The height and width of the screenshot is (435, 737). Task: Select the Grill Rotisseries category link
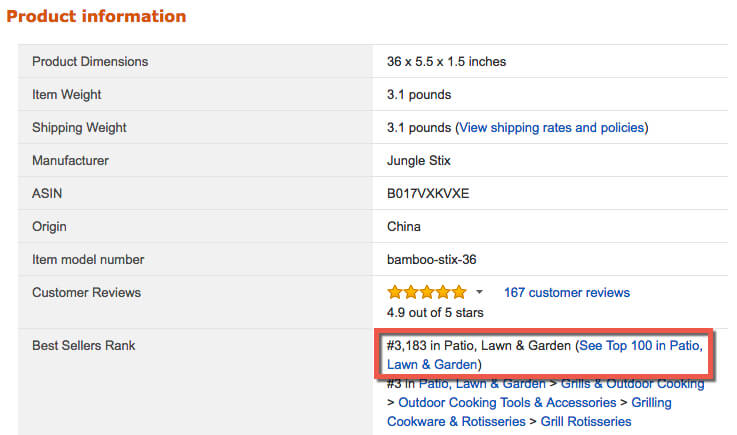585,421
